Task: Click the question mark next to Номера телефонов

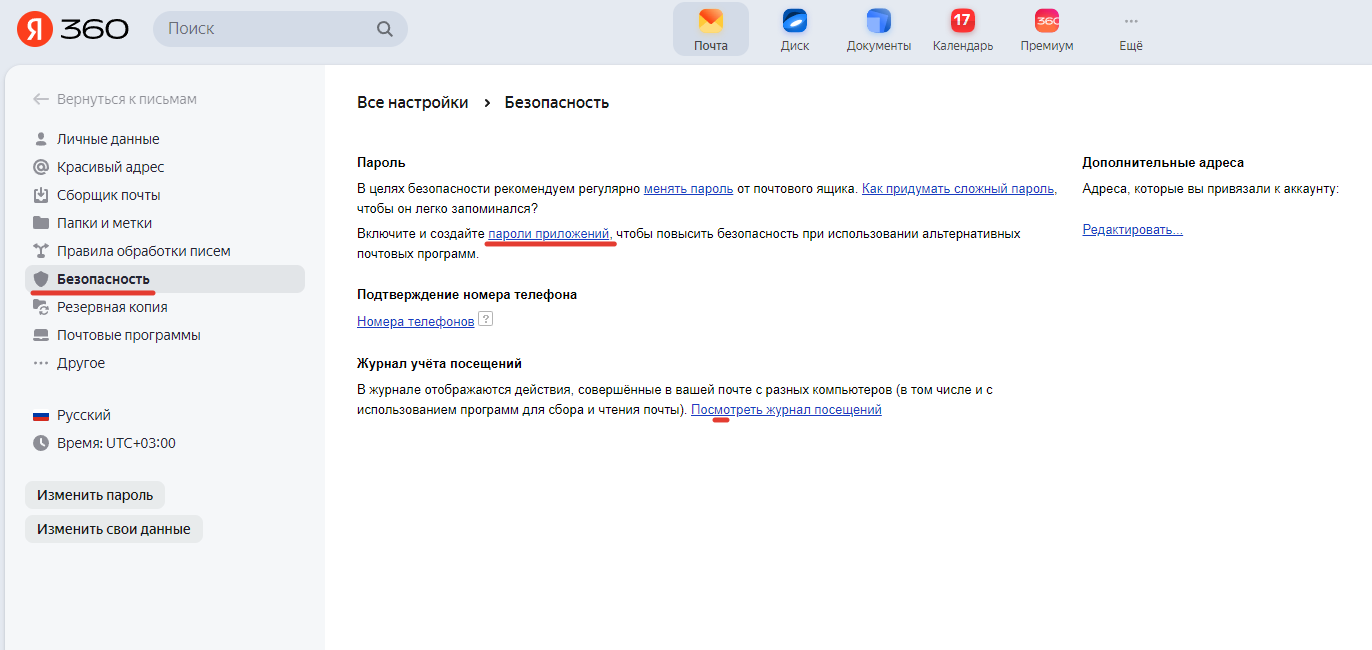Action: point(485,319)
